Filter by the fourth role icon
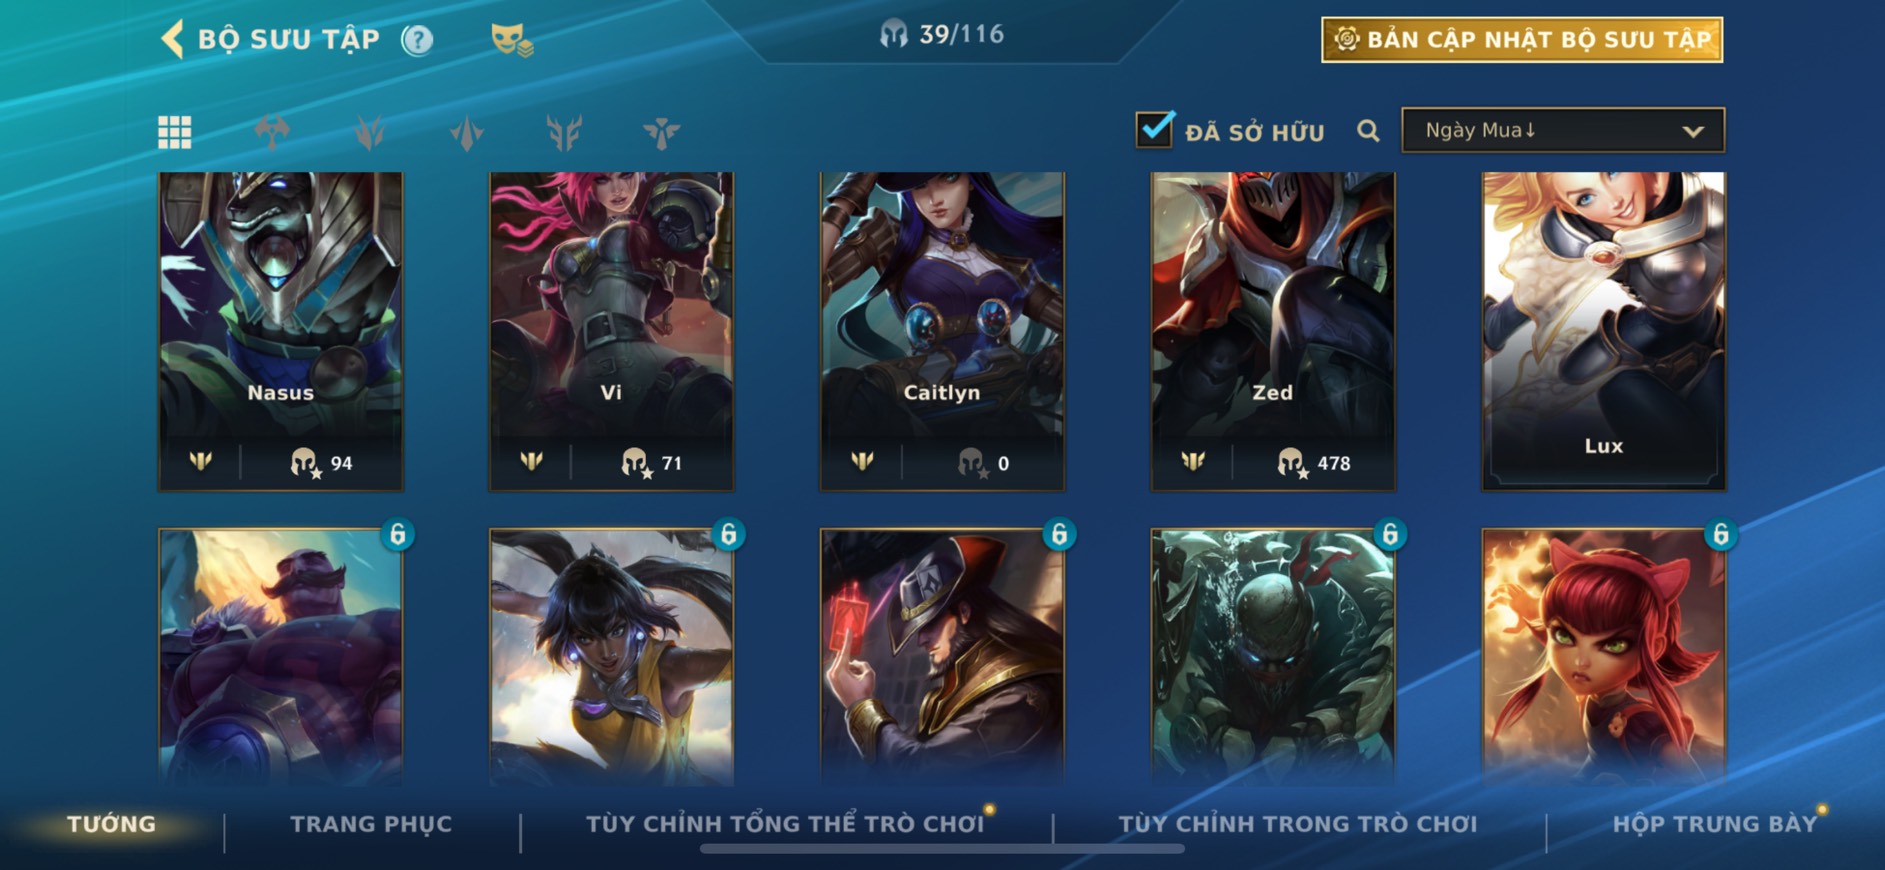 pyautogui.click(x=564, y=132)
